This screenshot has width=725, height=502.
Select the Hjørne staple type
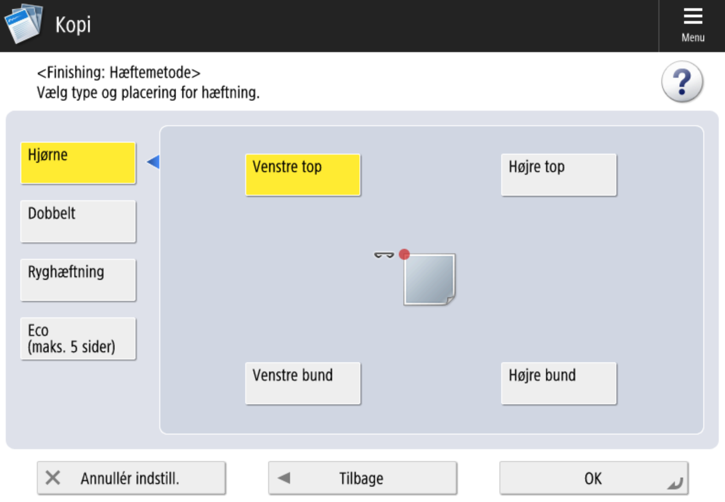coord(78,163)
